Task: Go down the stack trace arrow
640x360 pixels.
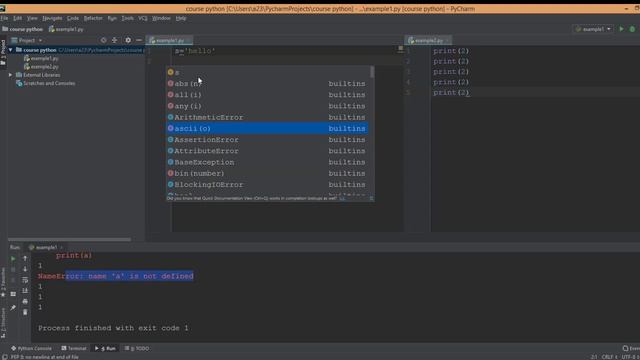Action: pos(25,269)
